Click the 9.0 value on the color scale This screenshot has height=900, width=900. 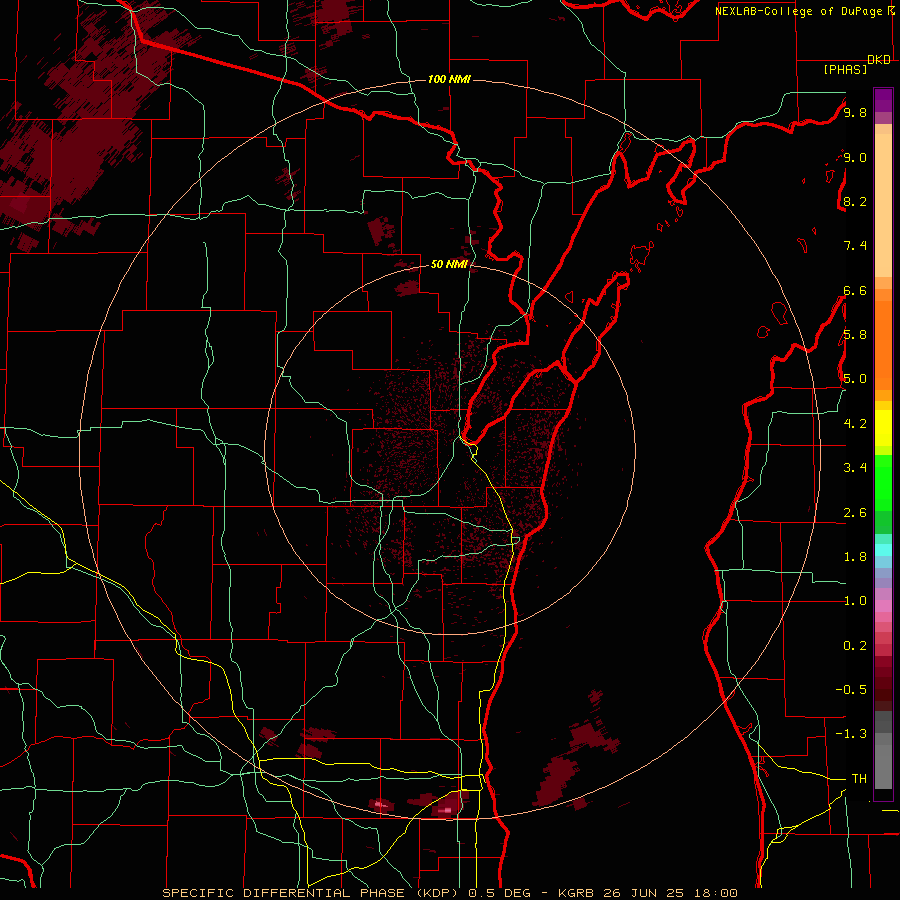pos(855,157)
